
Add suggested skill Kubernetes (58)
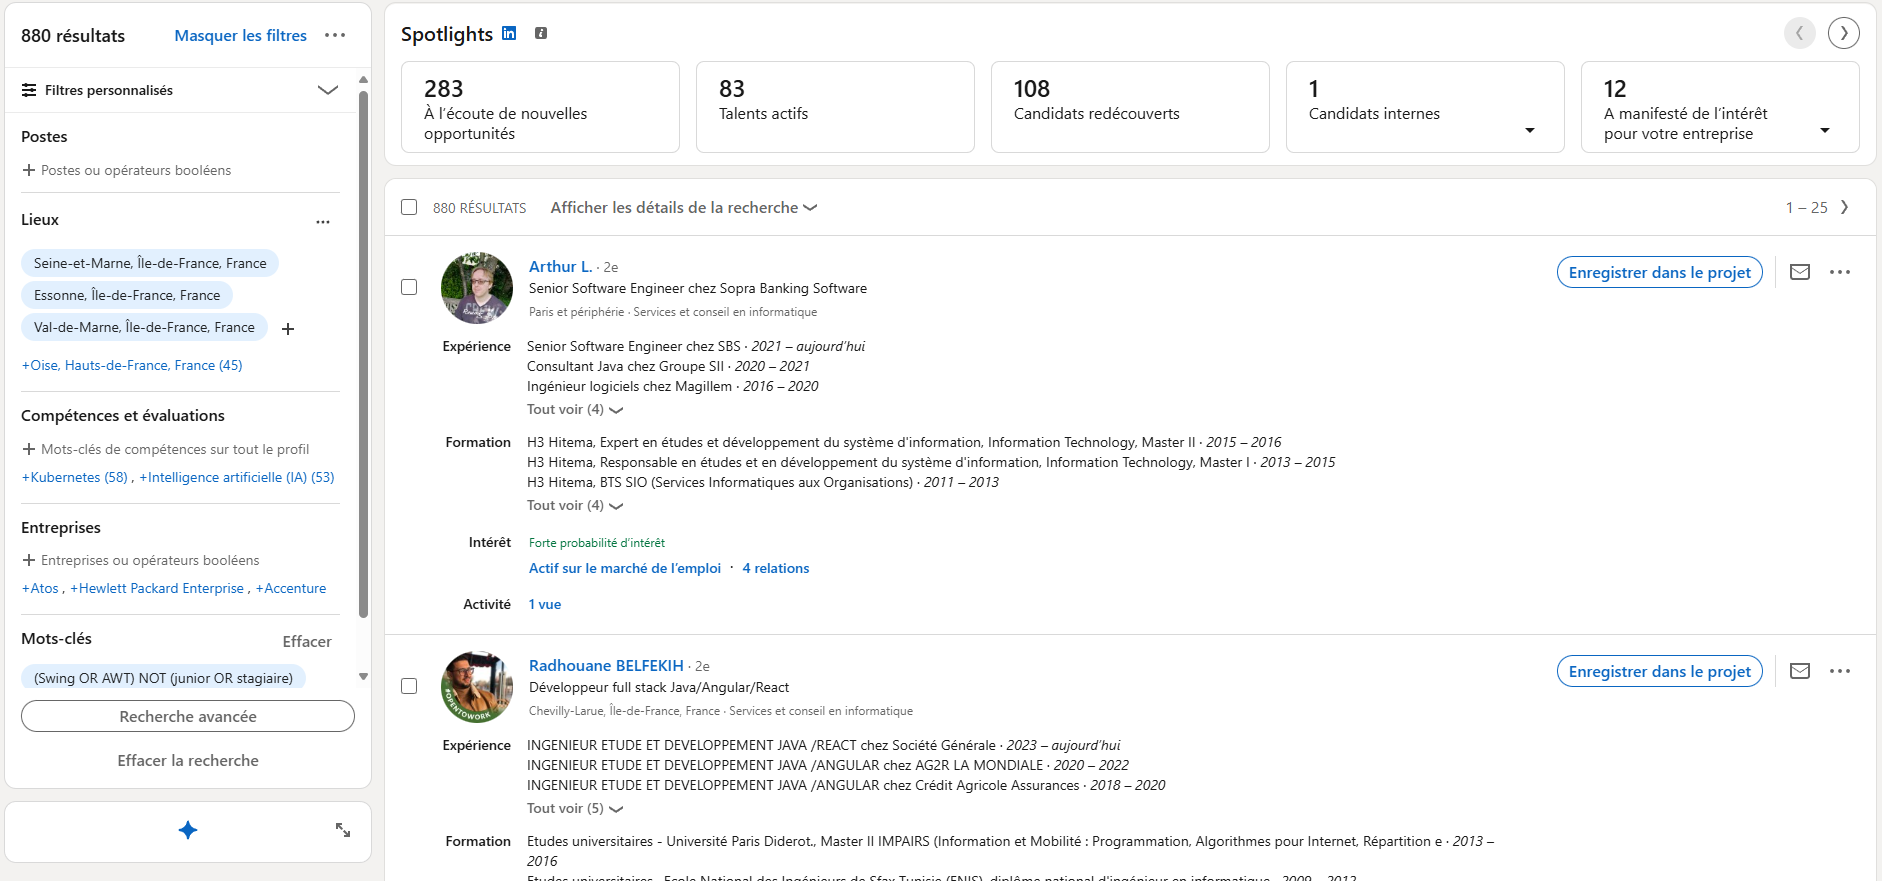tap(75, 477)
